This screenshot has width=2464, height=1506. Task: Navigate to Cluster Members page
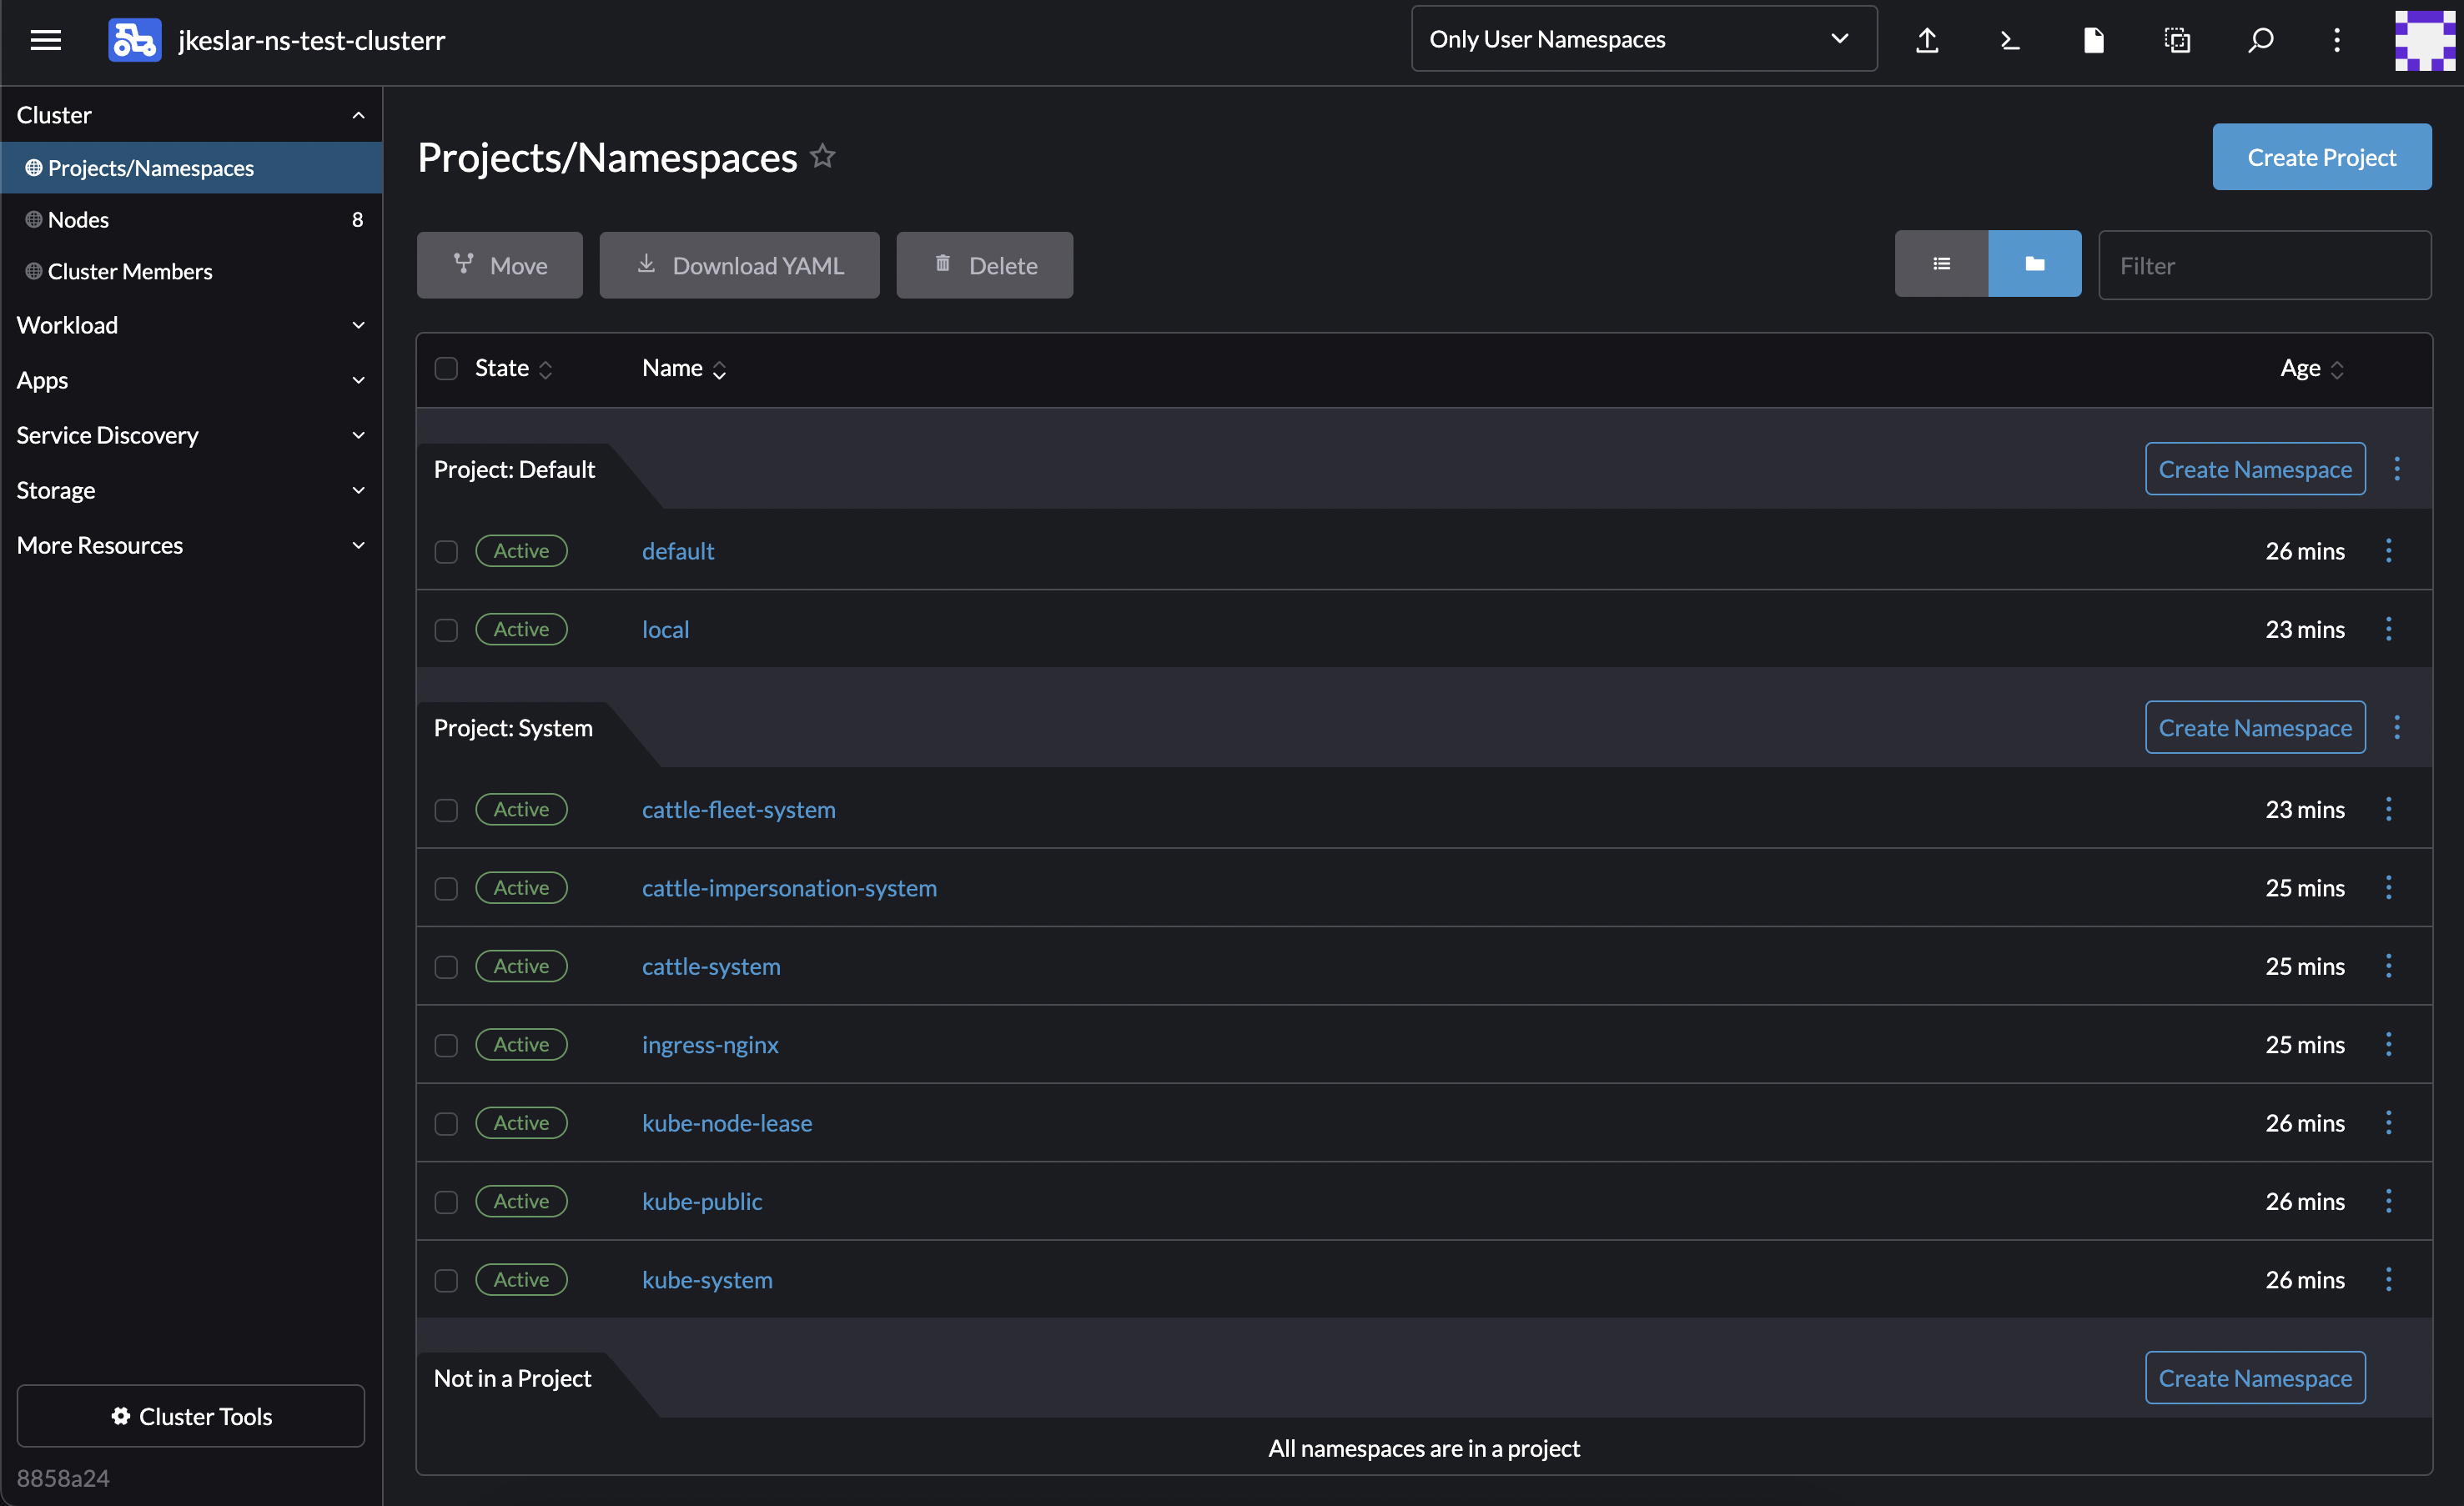point(131,271)
